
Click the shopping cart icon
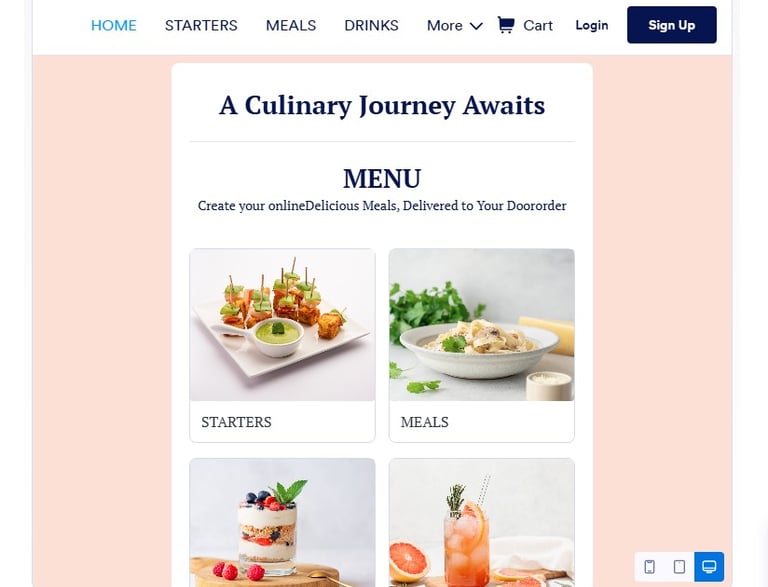(505, 24)
